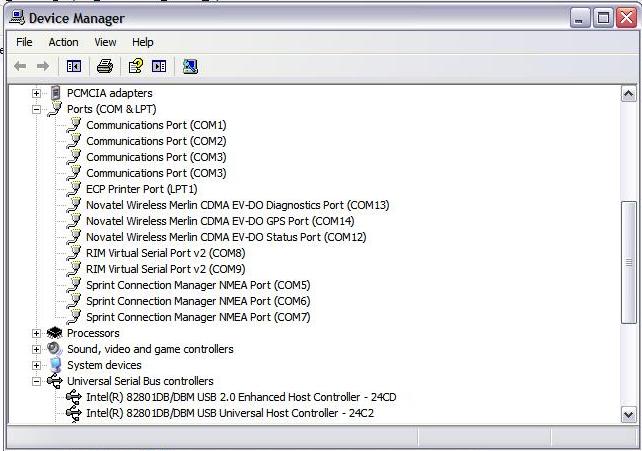This screenshot has width=642, height=451.
Task: Click the scrollbar down arrow
Action: click(x=628, y=415)
